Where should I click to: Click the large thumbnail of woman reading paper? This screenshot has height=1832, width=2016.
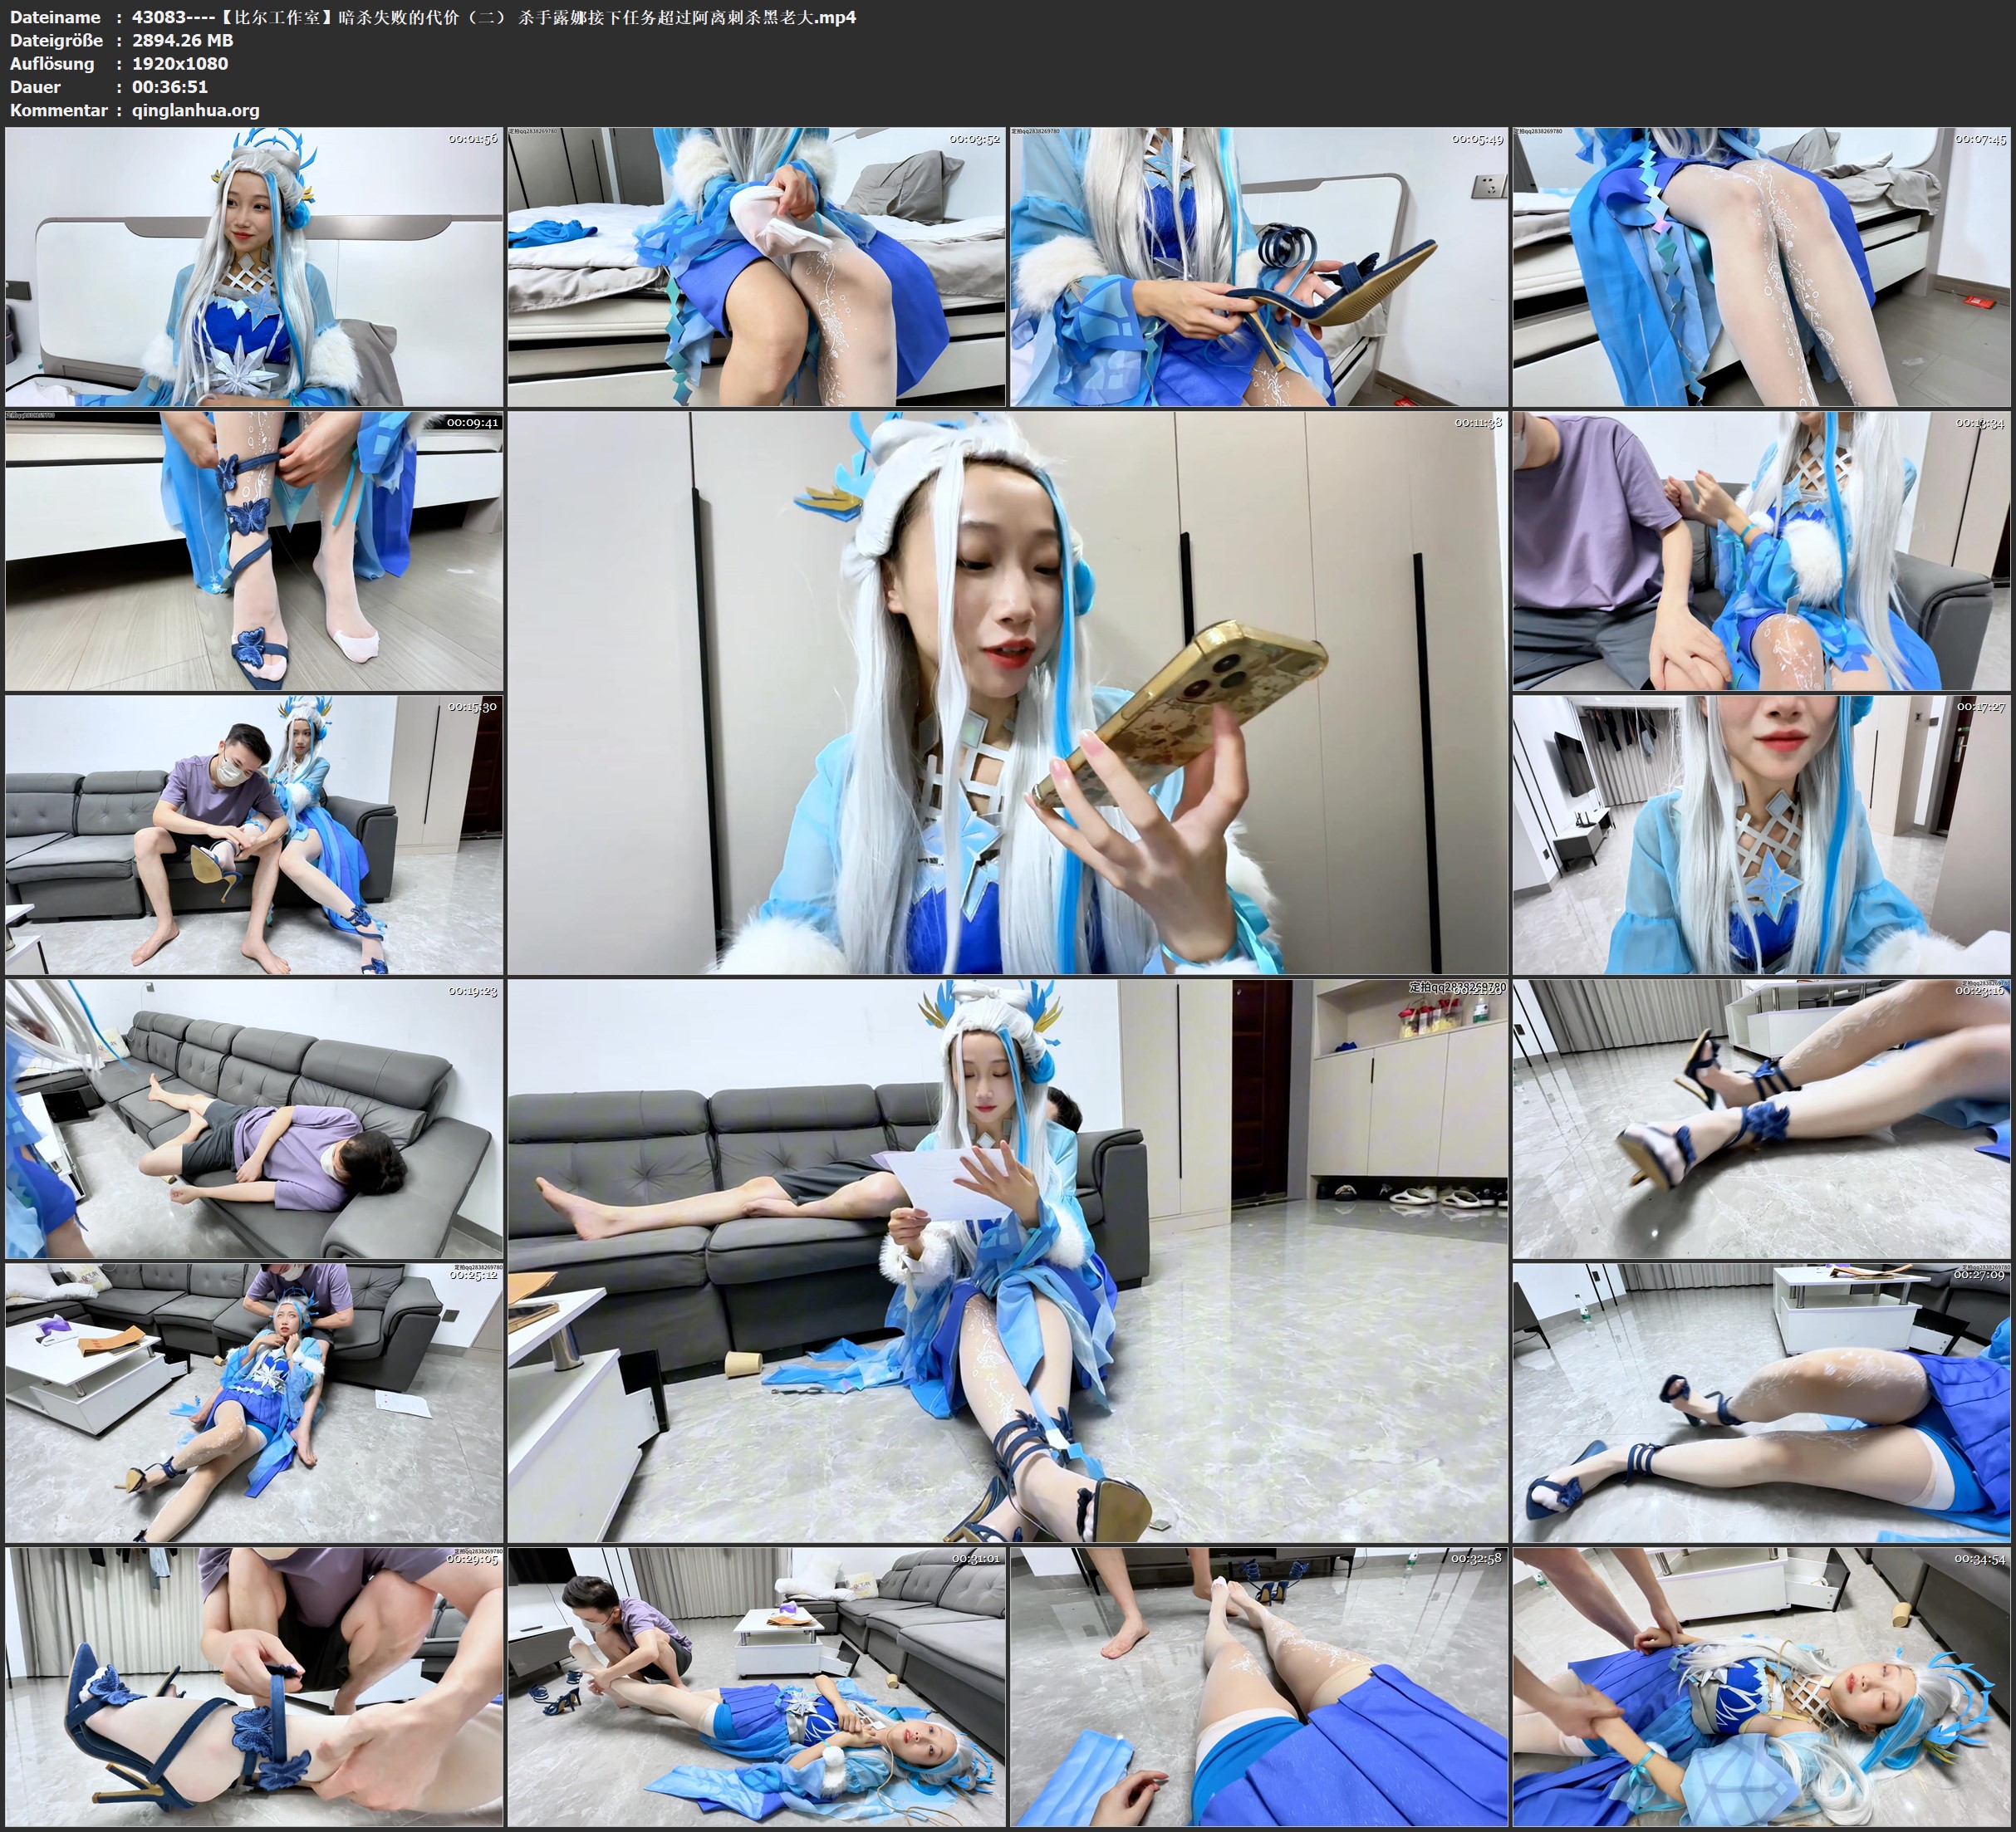(1007, 1260)
